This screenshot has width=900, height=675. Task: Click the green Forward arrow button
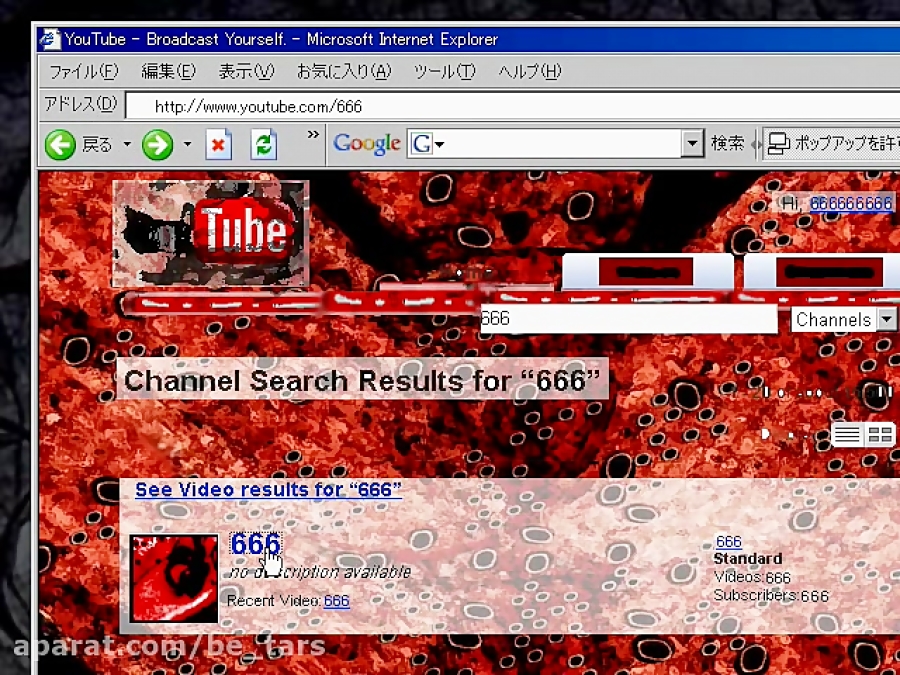click(x=157, y=145)
